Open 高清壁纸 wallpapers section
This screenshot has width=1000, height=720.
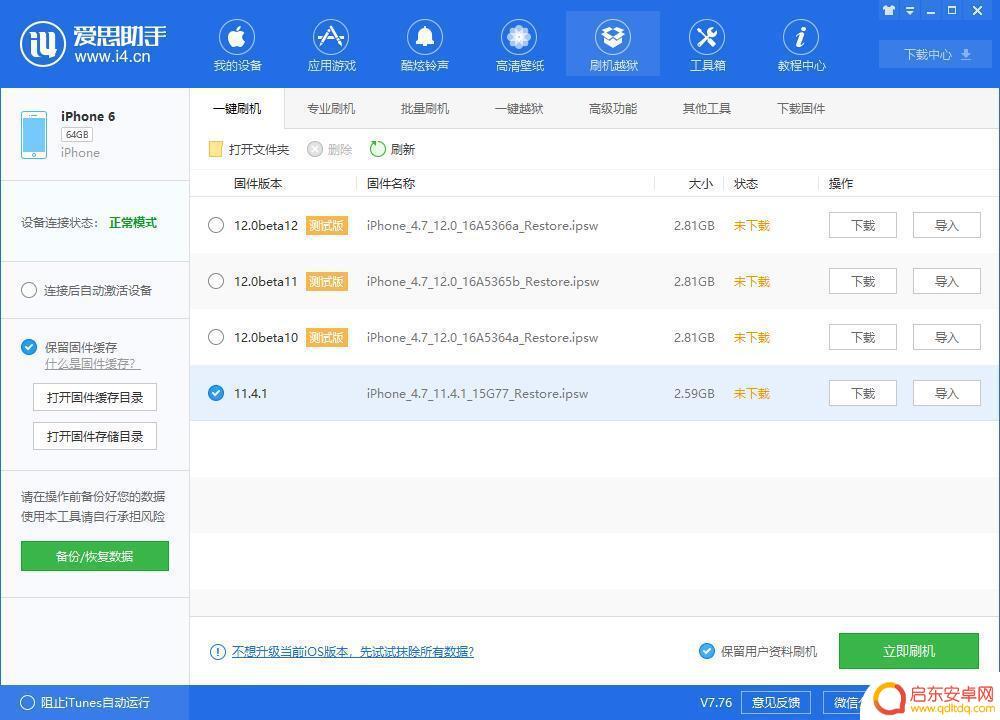point(519,45)
